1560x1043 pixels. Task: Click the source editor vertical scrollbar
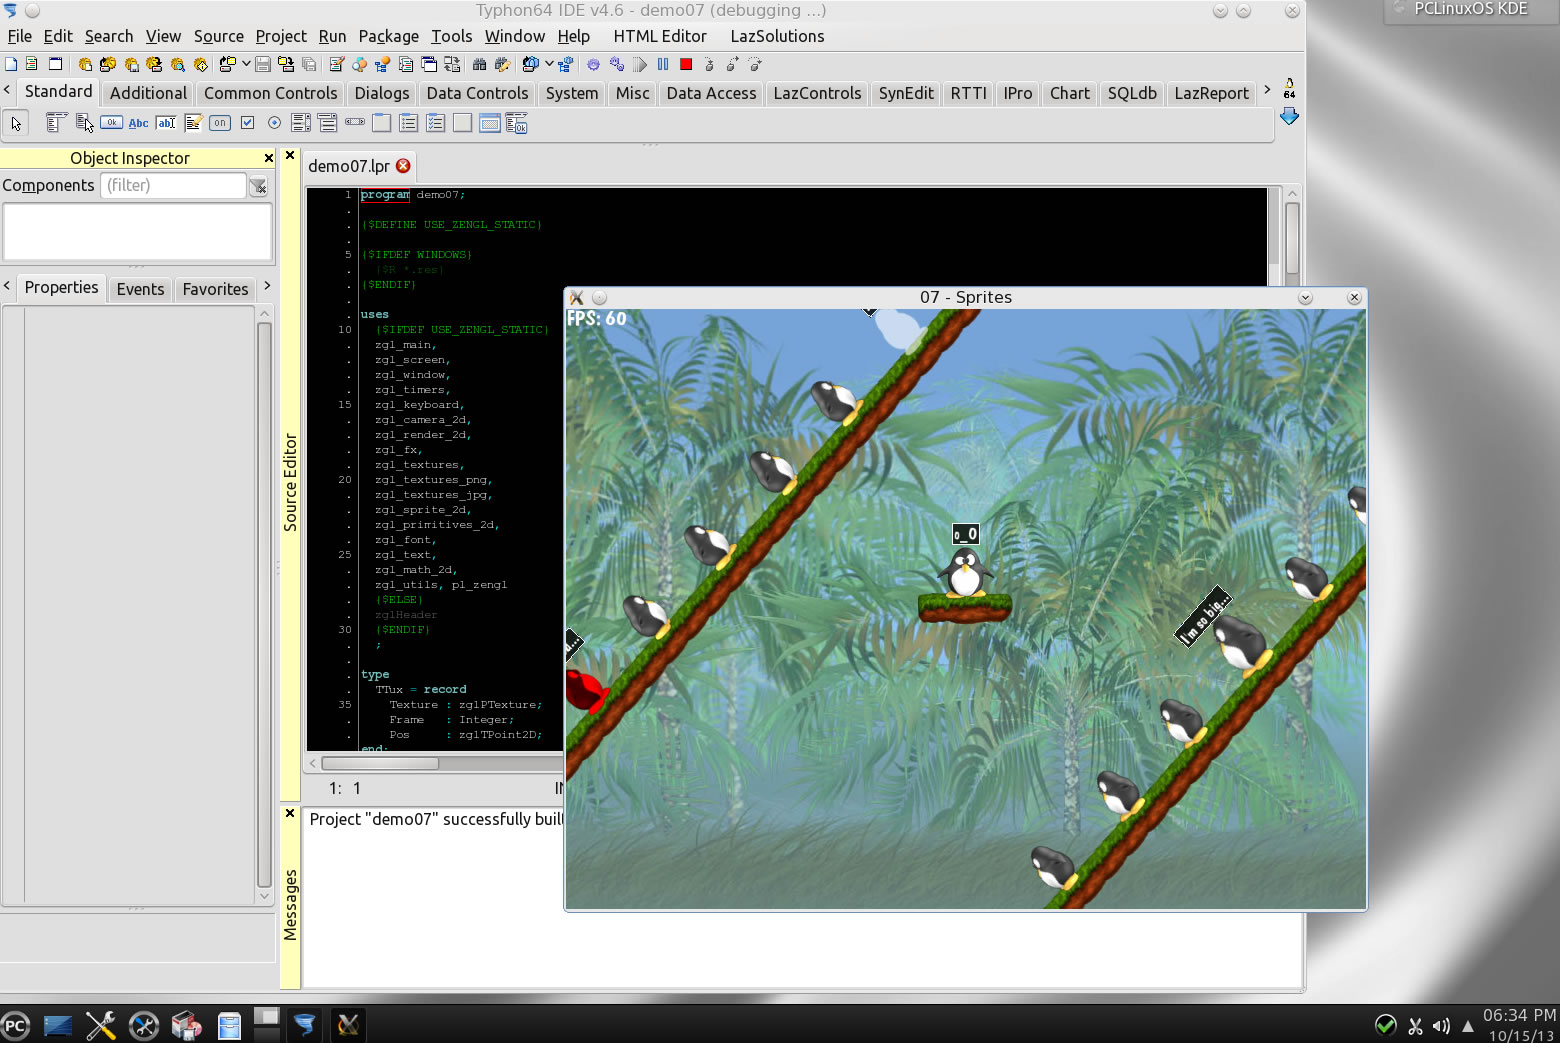click(1292, 237)
